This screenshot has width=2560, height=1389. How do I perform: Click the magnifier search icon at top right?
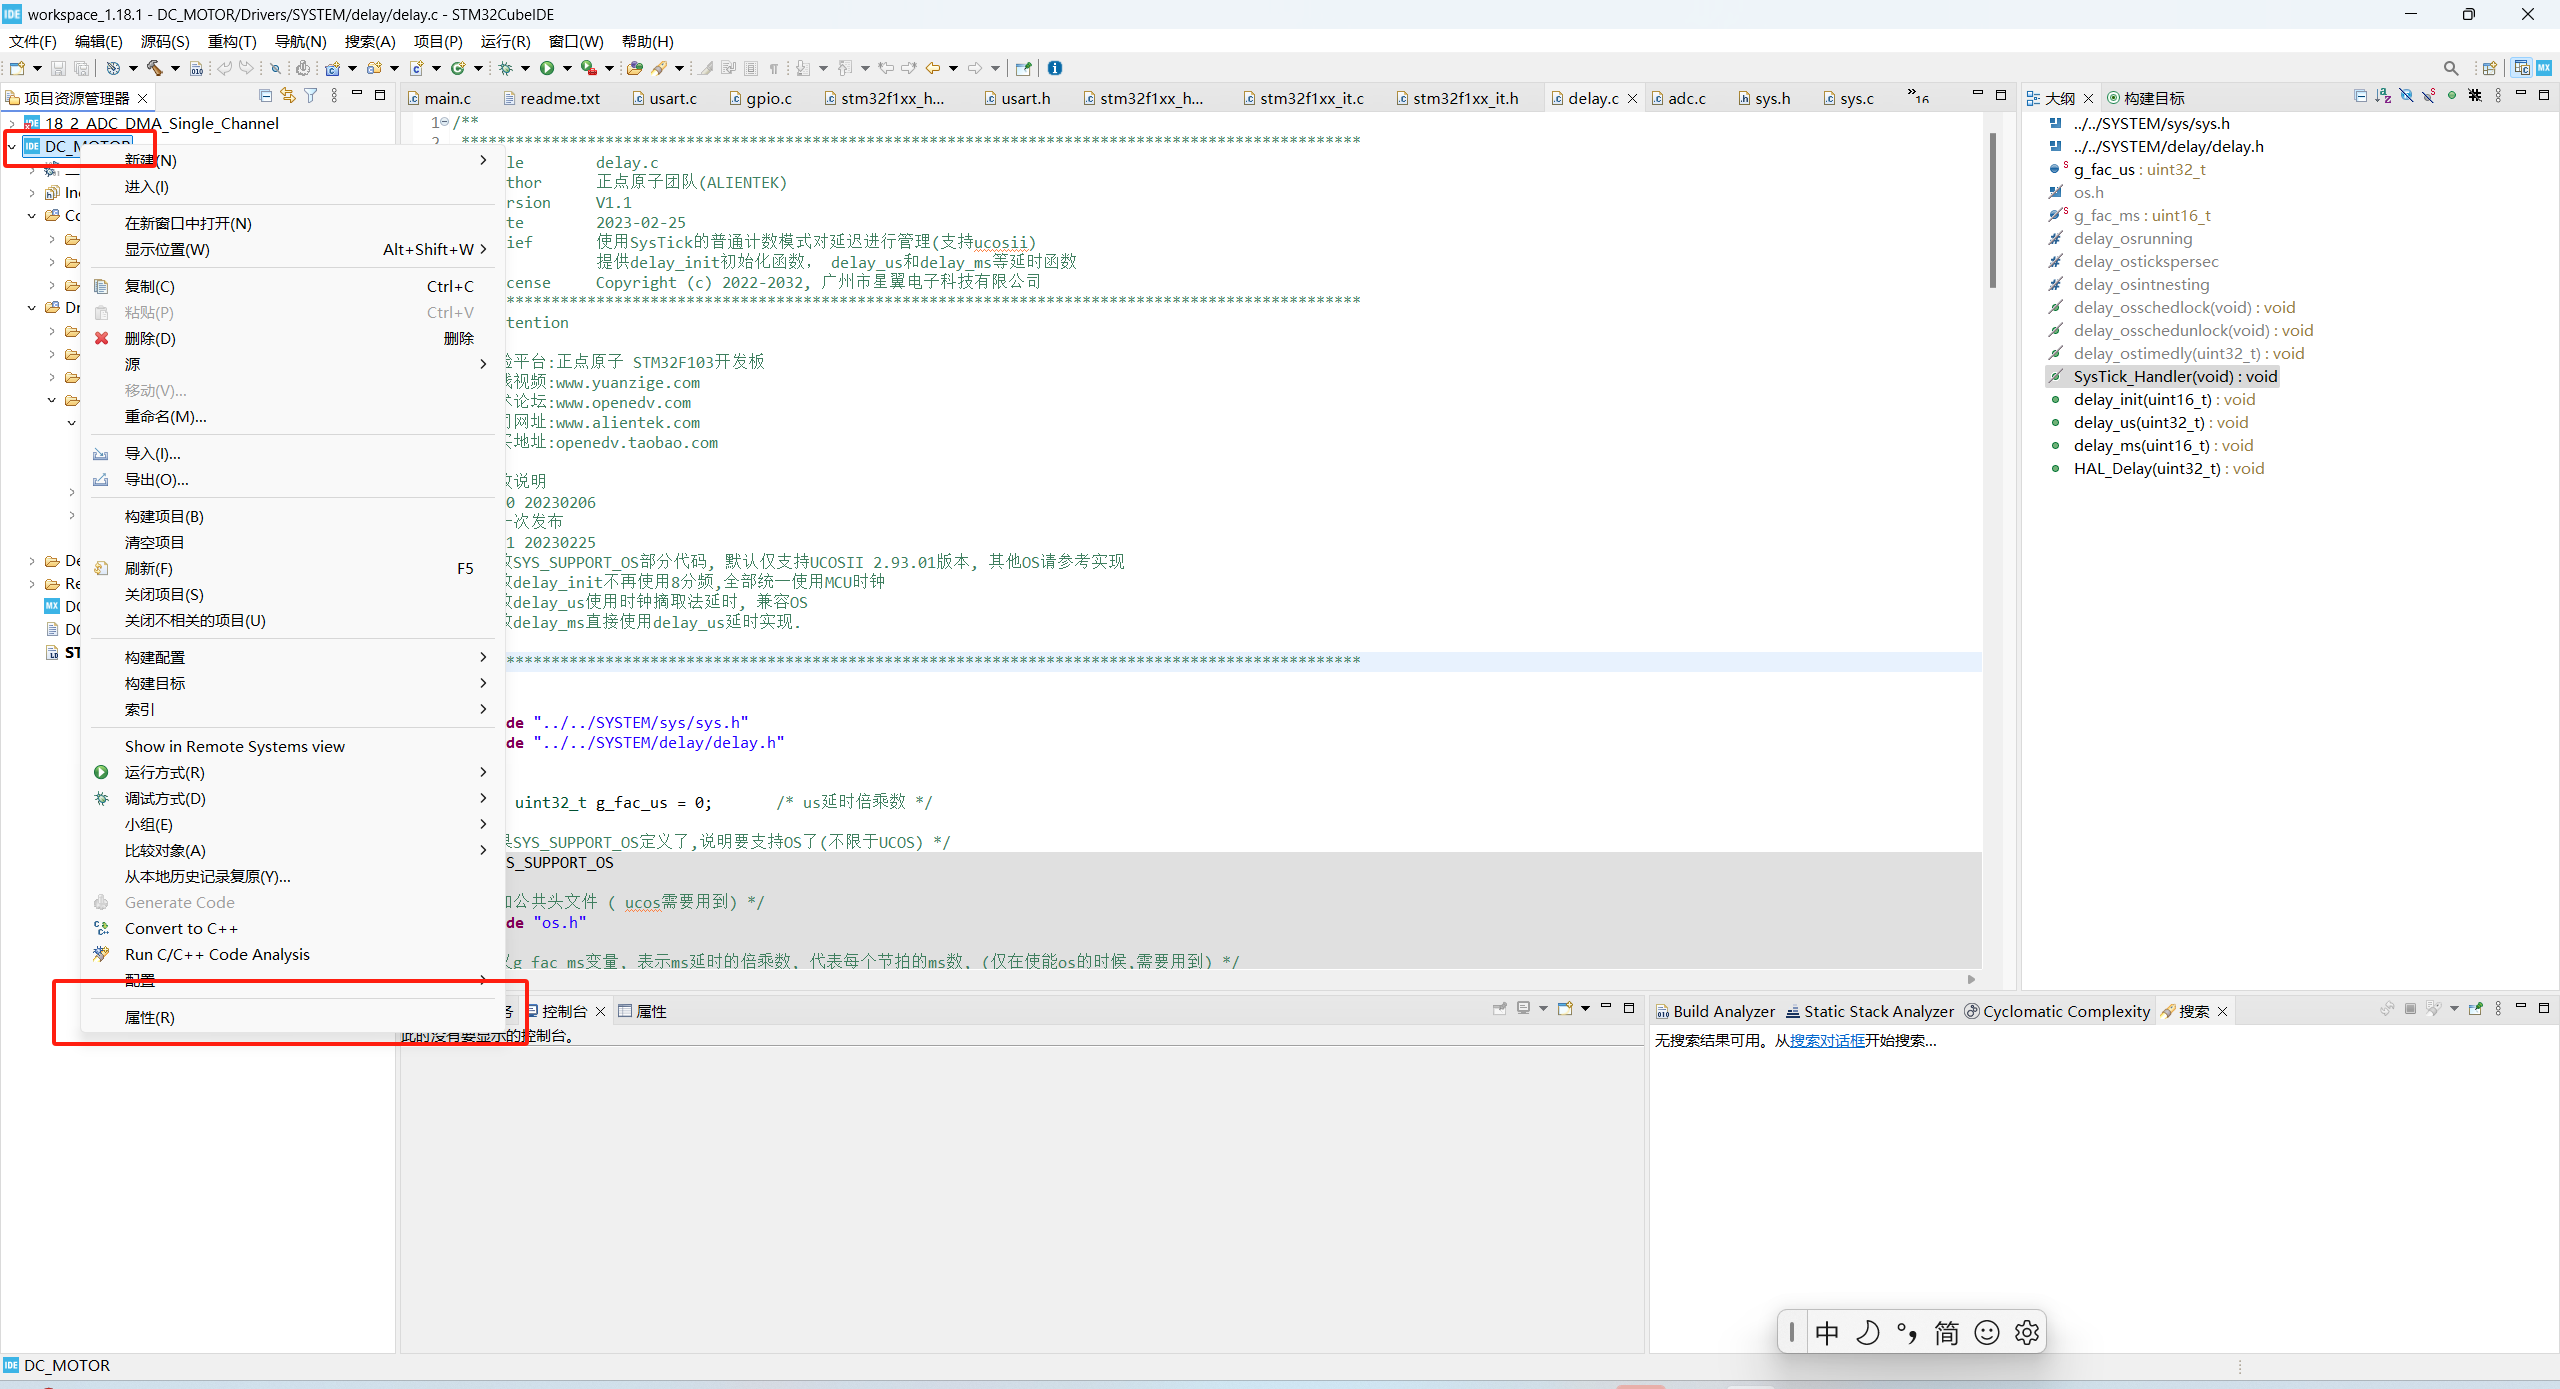(2451, 68)
